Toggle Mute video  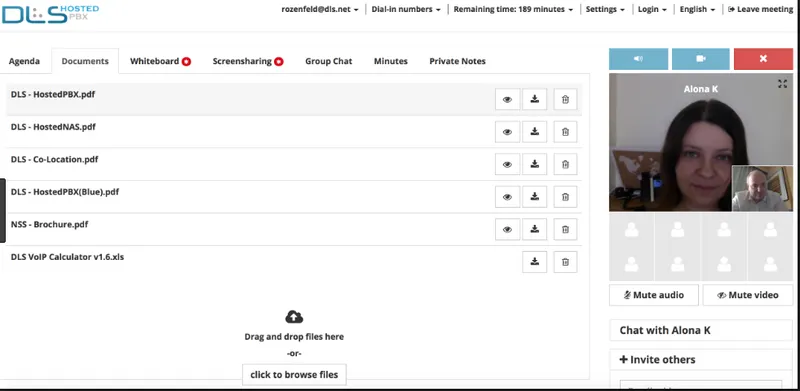point(748,295)
